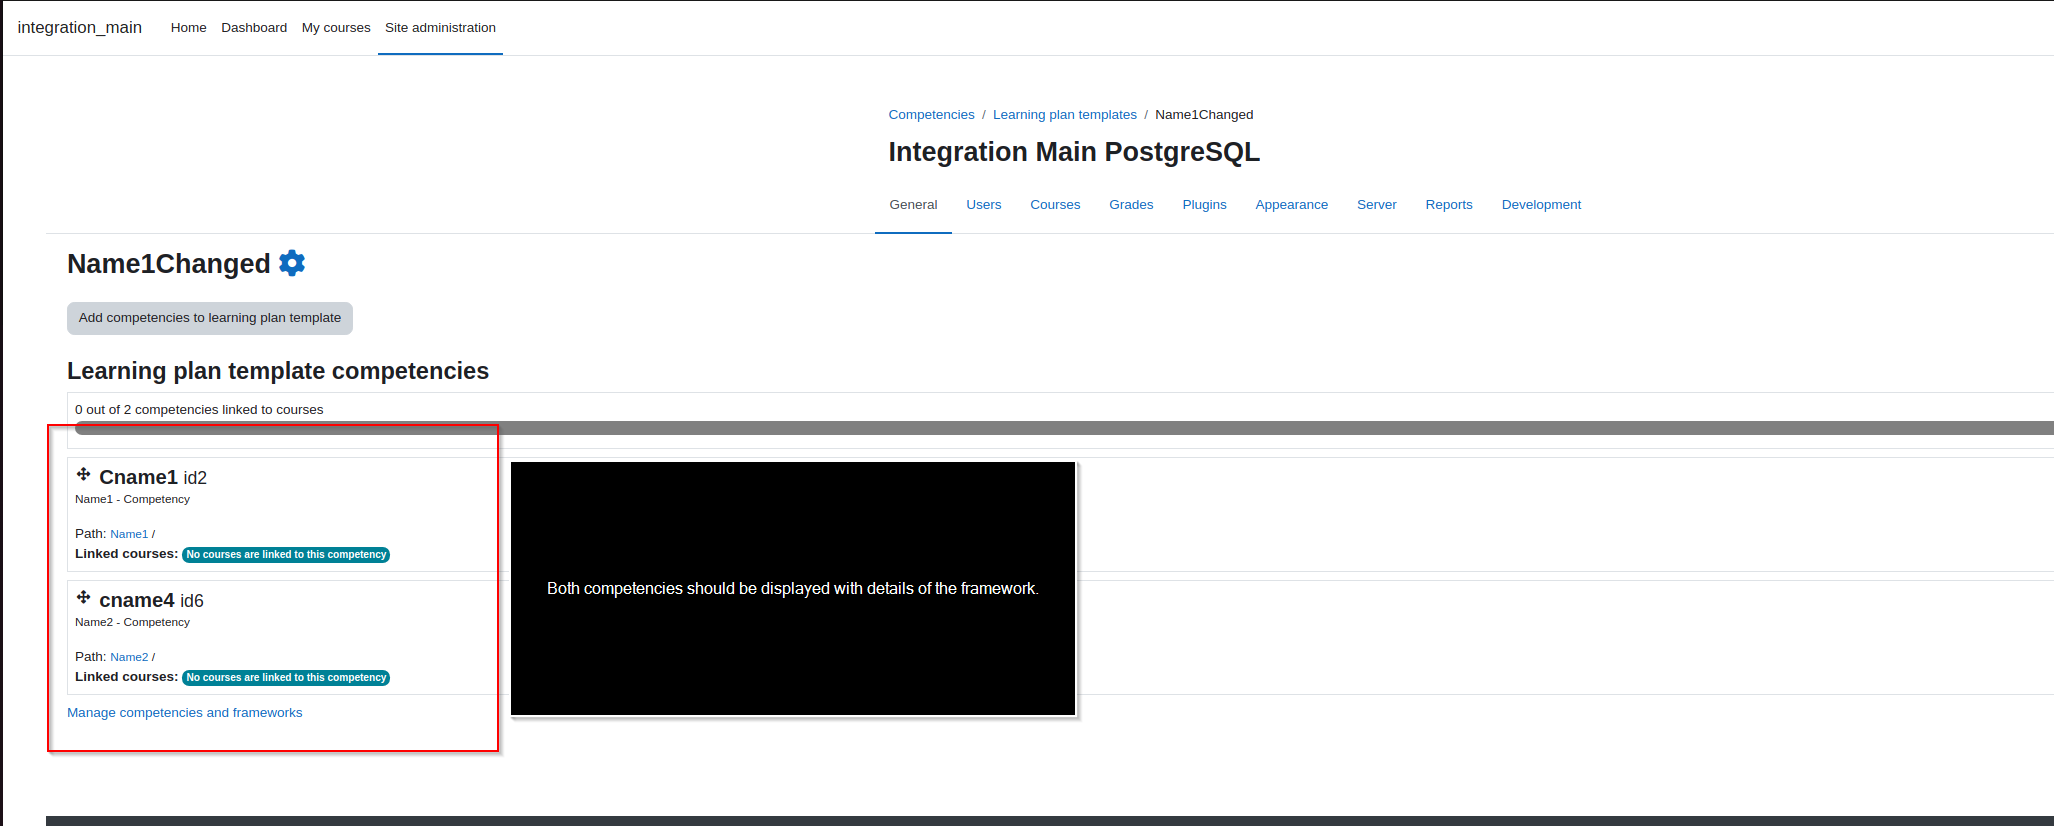Switch to the Appearance admin tab
Screen dimensions: 2054x826
(x=1291, y=205)
